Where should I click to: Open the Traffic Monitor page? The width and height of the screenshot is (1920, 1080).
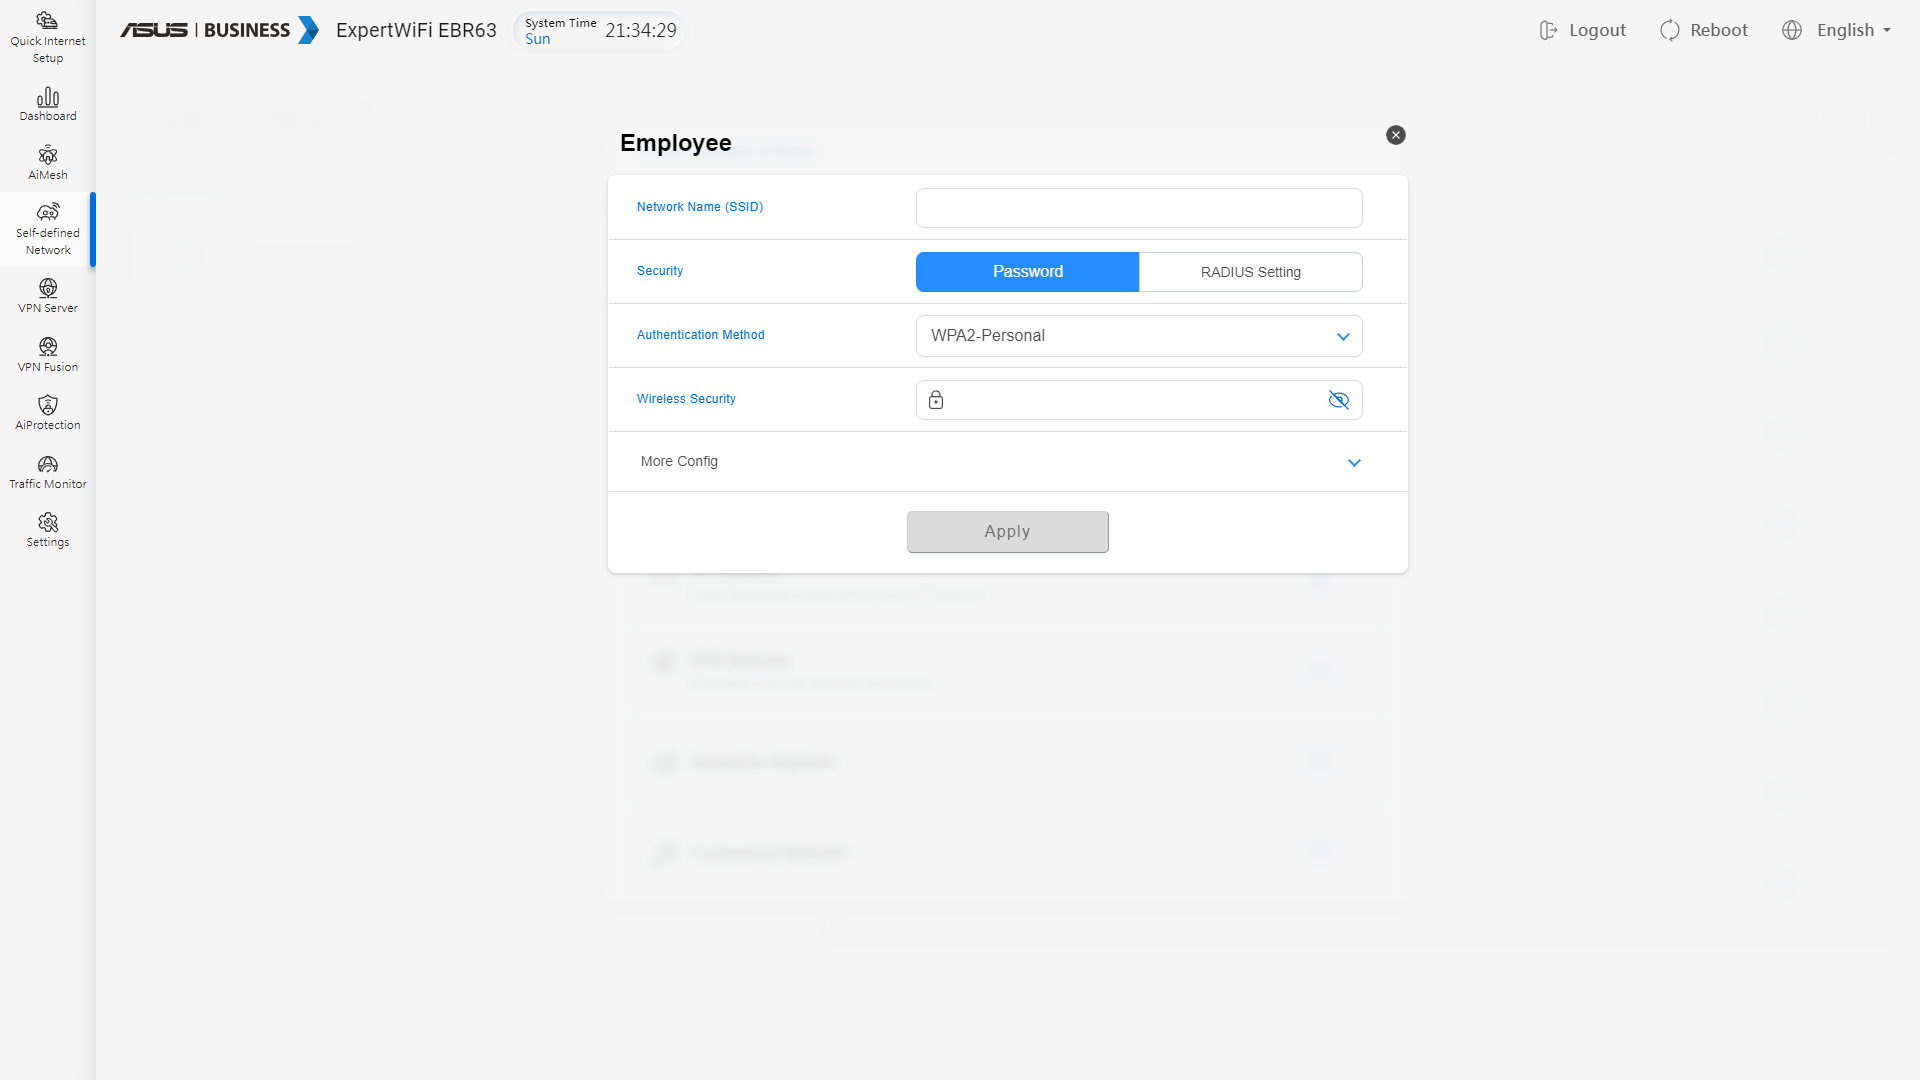click(x=47, y=472)
